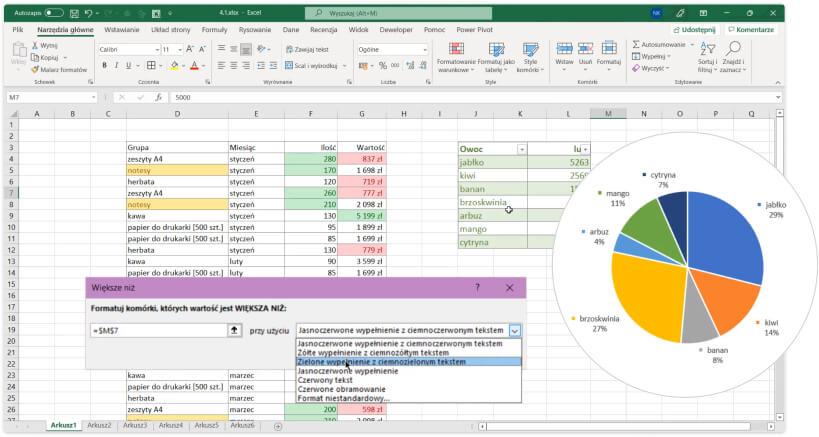Expand the format style combo box arrow

tap(515, 329)
